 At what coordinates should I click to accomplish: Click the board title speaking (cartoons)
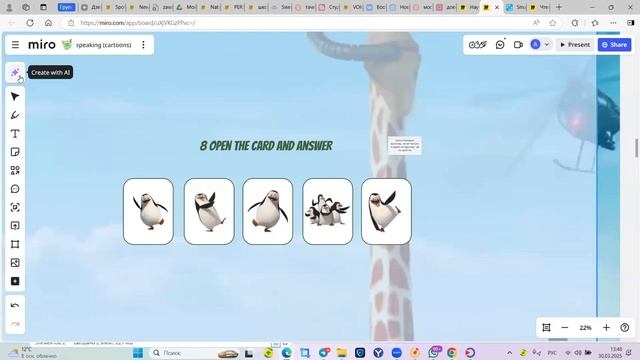tap(103, 45)
